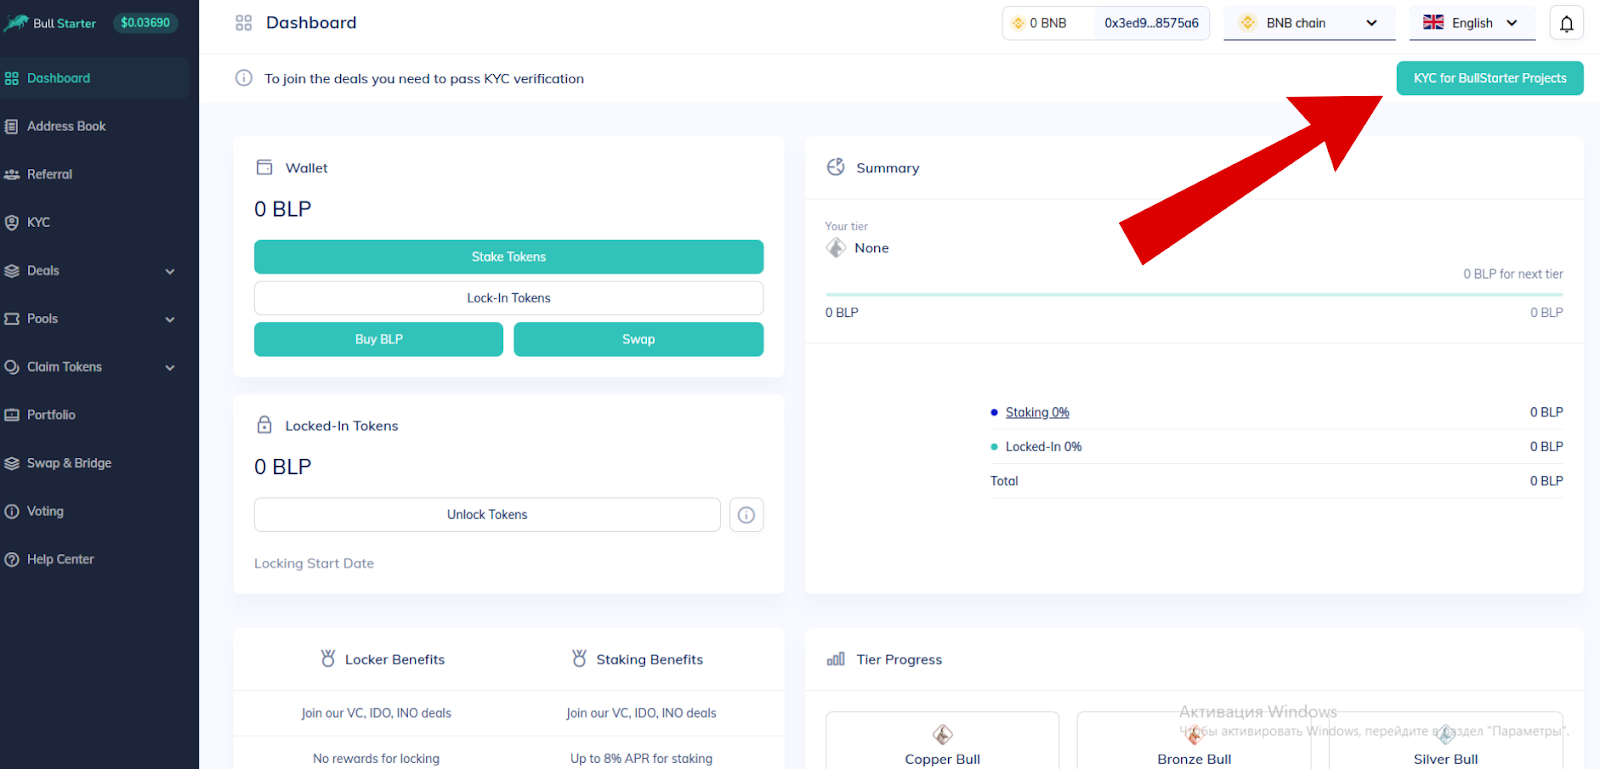The height and width of the screenshot is (769, 1600).
Task: Expand the Deals submenu chevron
Action: click(x=170, y=271)
